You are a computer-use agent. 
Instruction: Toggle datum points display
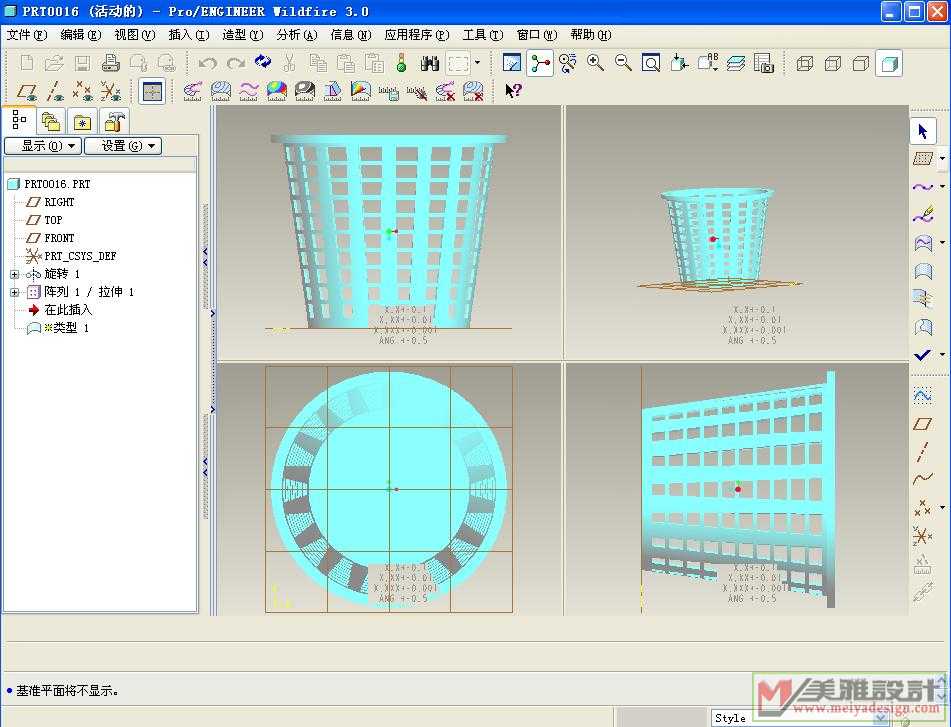click(x=82, y=91)
